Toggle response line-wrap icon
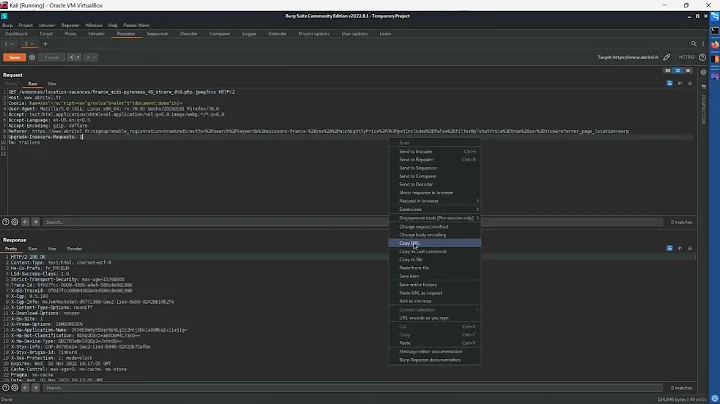The image size is (720, 404). click(x=669, y=248)
